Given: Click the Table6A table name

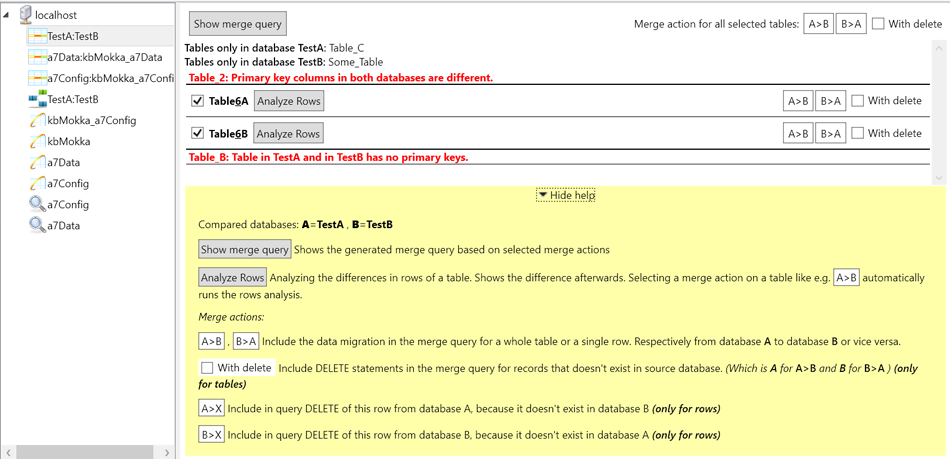Looking at the screenshot, I should (x=228, y=101).
